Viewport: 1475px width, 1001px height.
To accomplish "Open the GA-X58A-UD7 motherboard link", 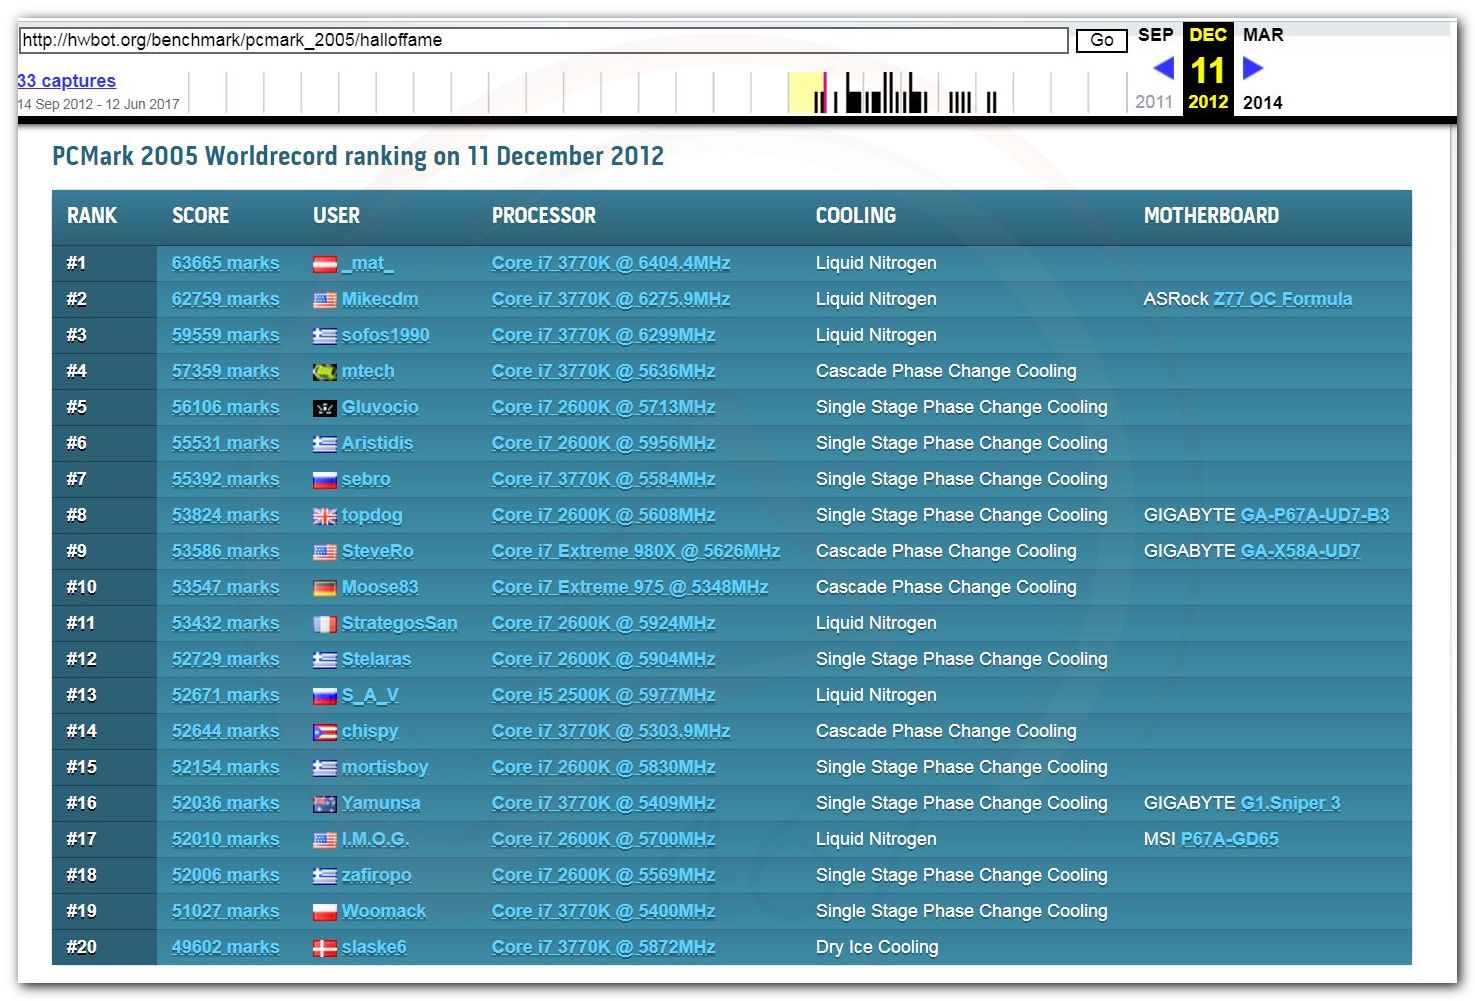I will pos(1300,551).
